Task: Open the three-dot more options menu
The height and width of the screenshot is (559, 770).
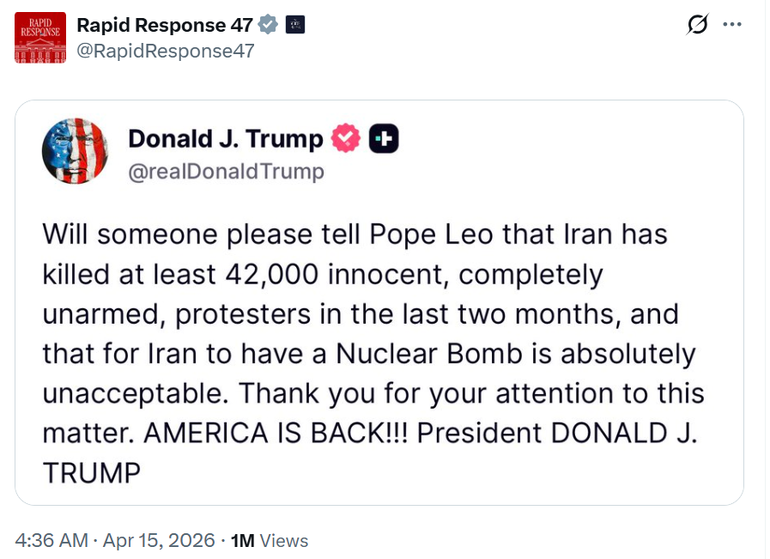Action: (733, 25)
